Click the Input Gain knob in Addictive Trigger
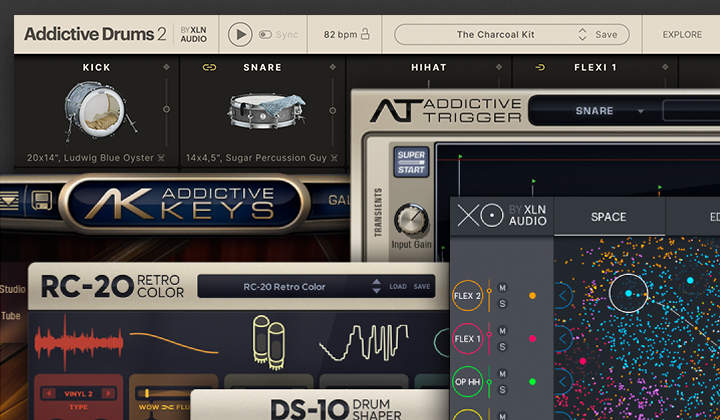The width and height of the screenshot is (720, 420). click(x=411, y=220)
